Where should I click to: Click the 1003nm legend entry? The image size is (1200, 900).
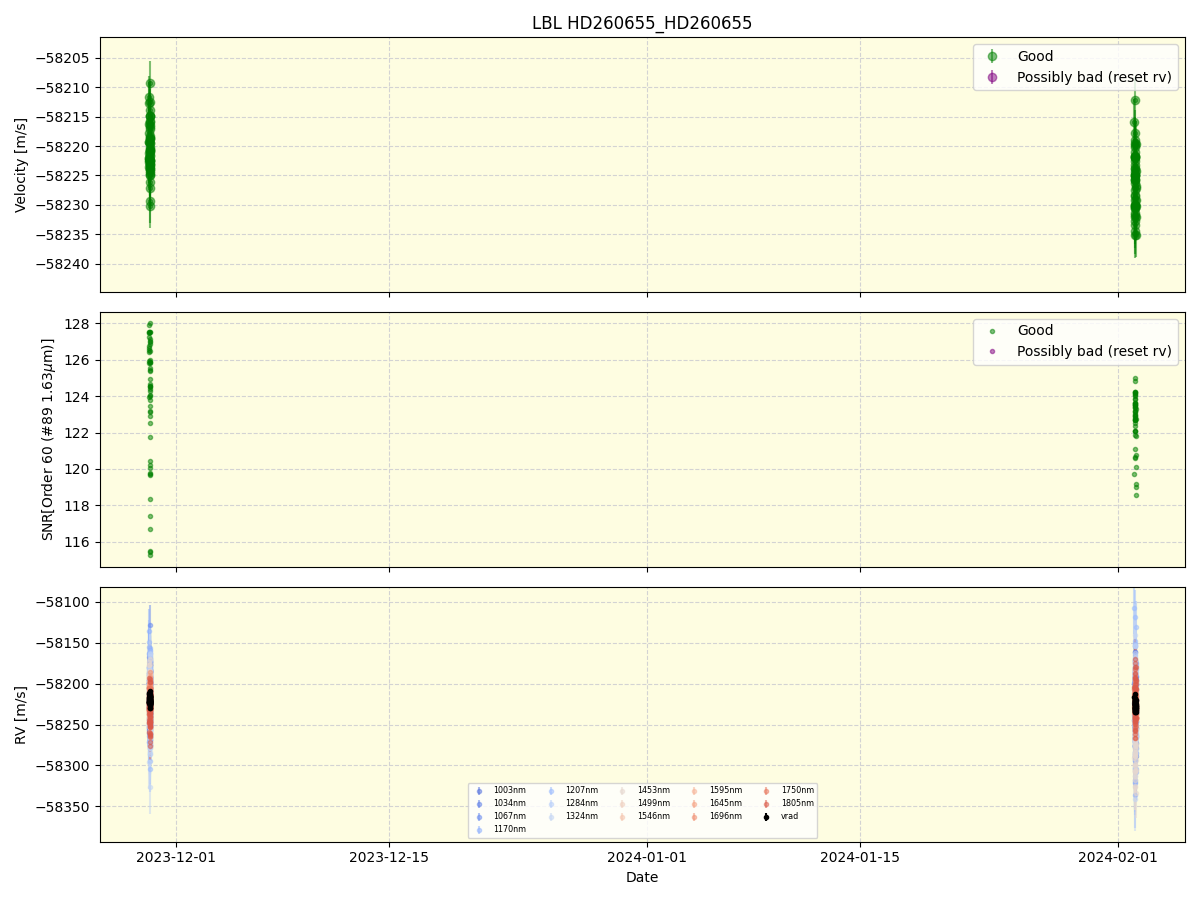click(509, 790)
